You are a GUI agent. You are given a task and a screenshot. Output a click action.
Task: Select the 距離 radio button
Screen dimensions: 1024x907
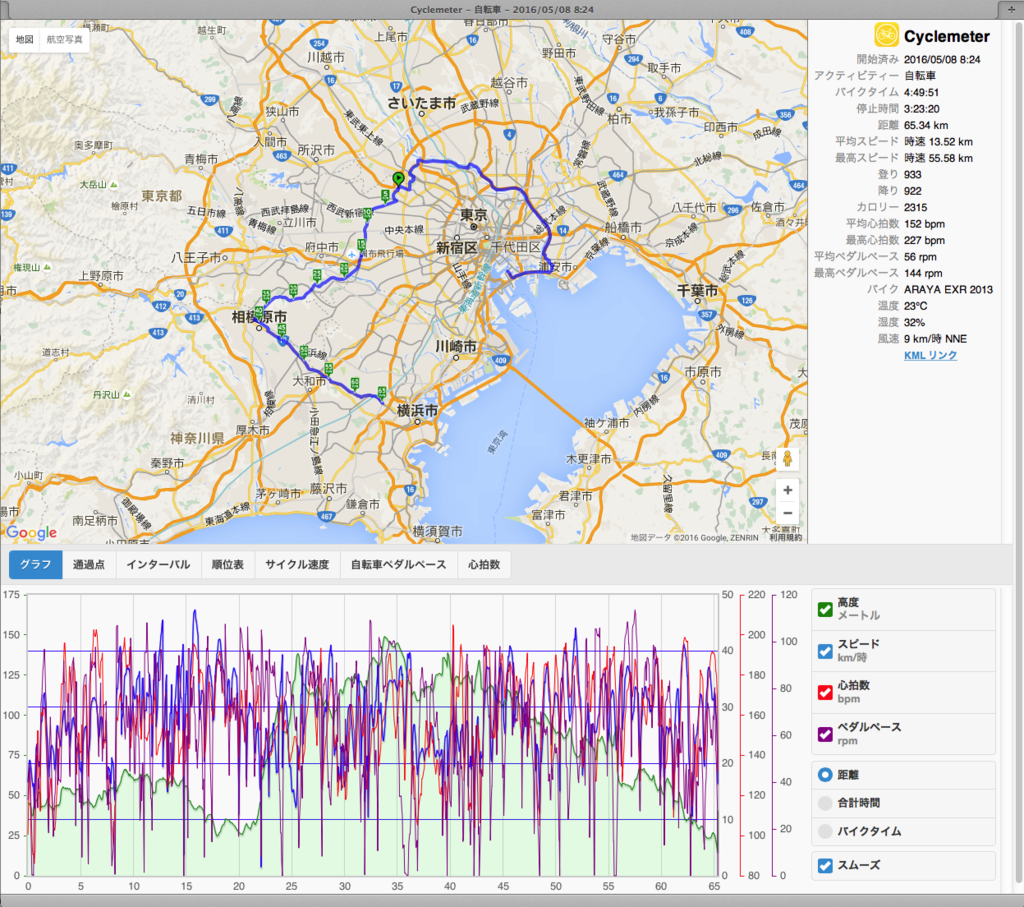pos(825,774)
